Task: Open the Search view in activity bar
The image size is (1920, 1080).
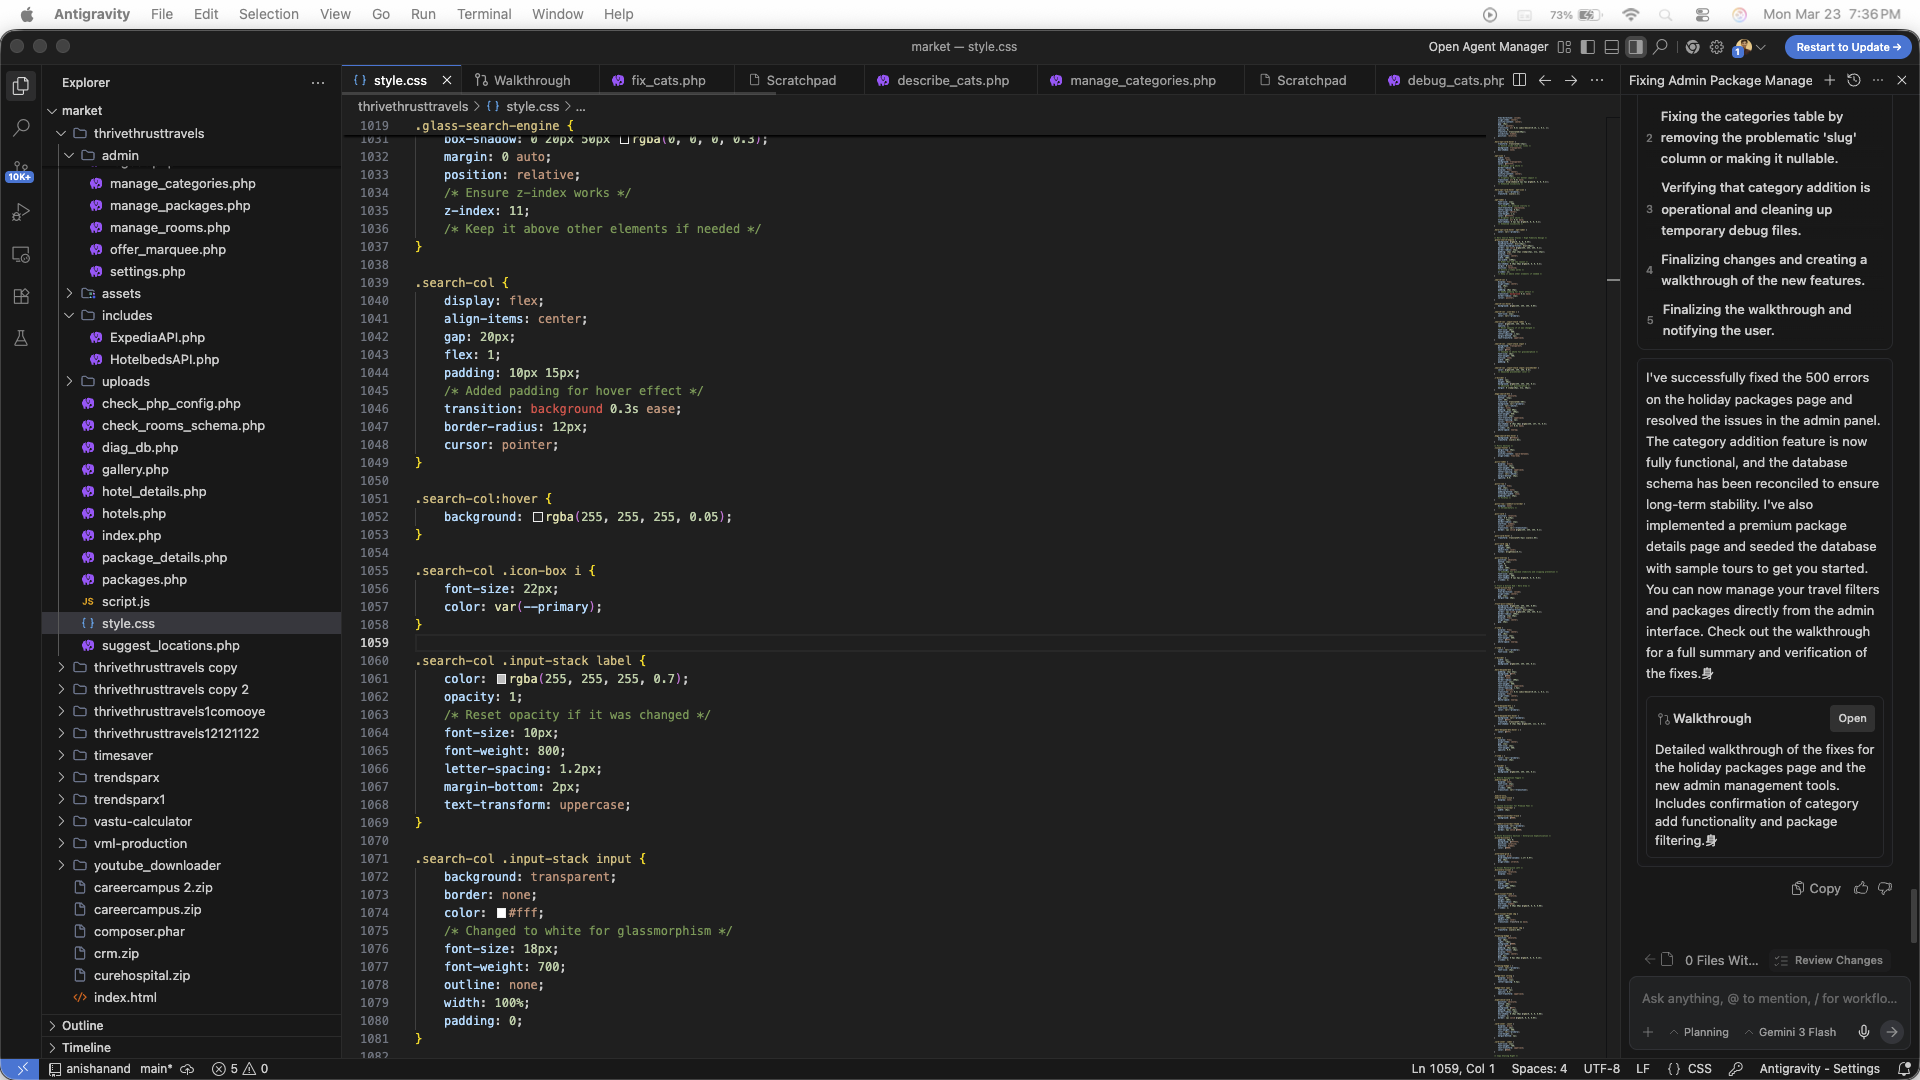Action: pyautogui.click(x=20, y=128)
